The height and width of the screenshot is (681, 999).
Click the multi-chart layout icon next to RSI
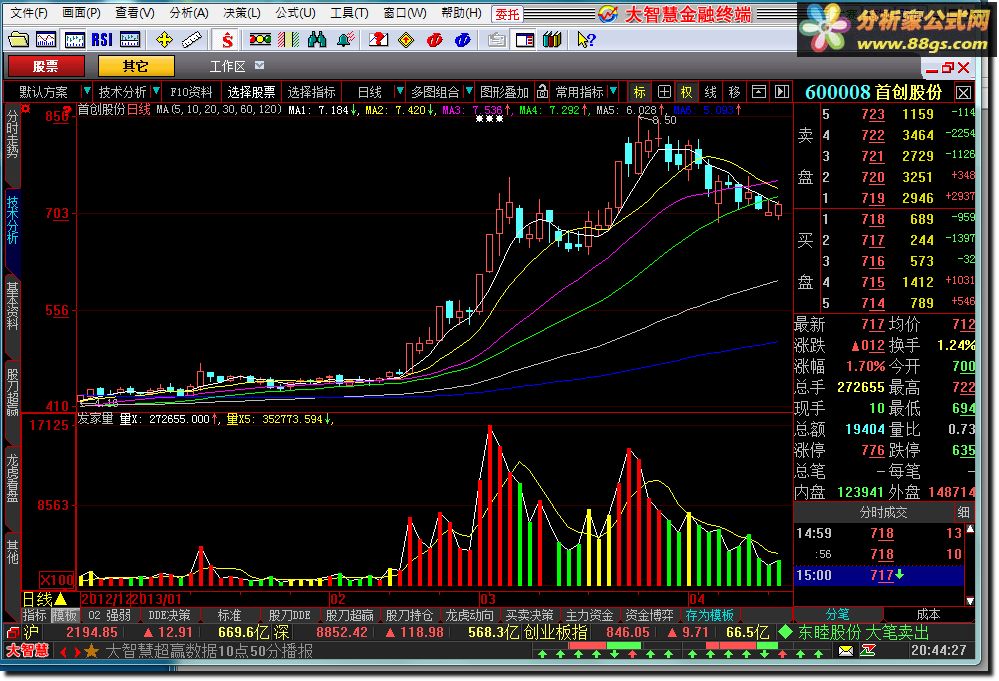130,39
